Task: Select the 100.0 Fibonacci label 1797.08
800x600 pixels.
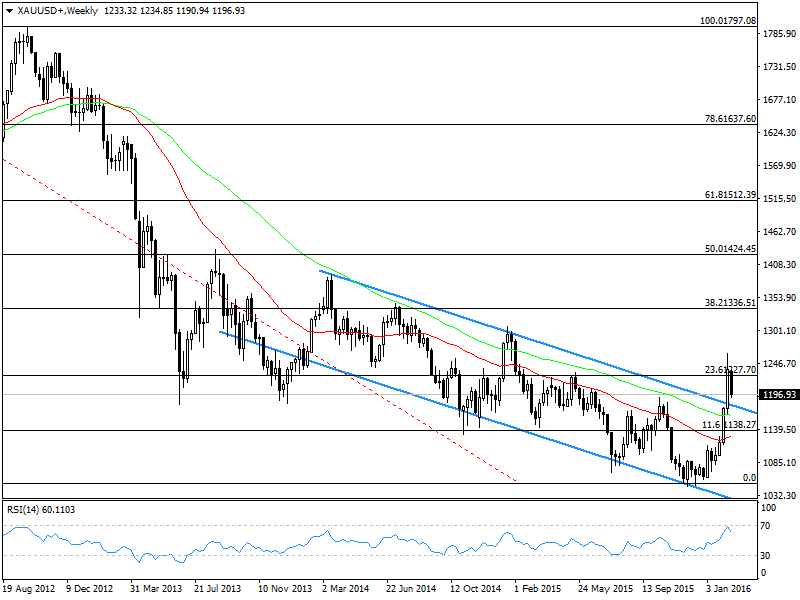Action: point(728,21)
